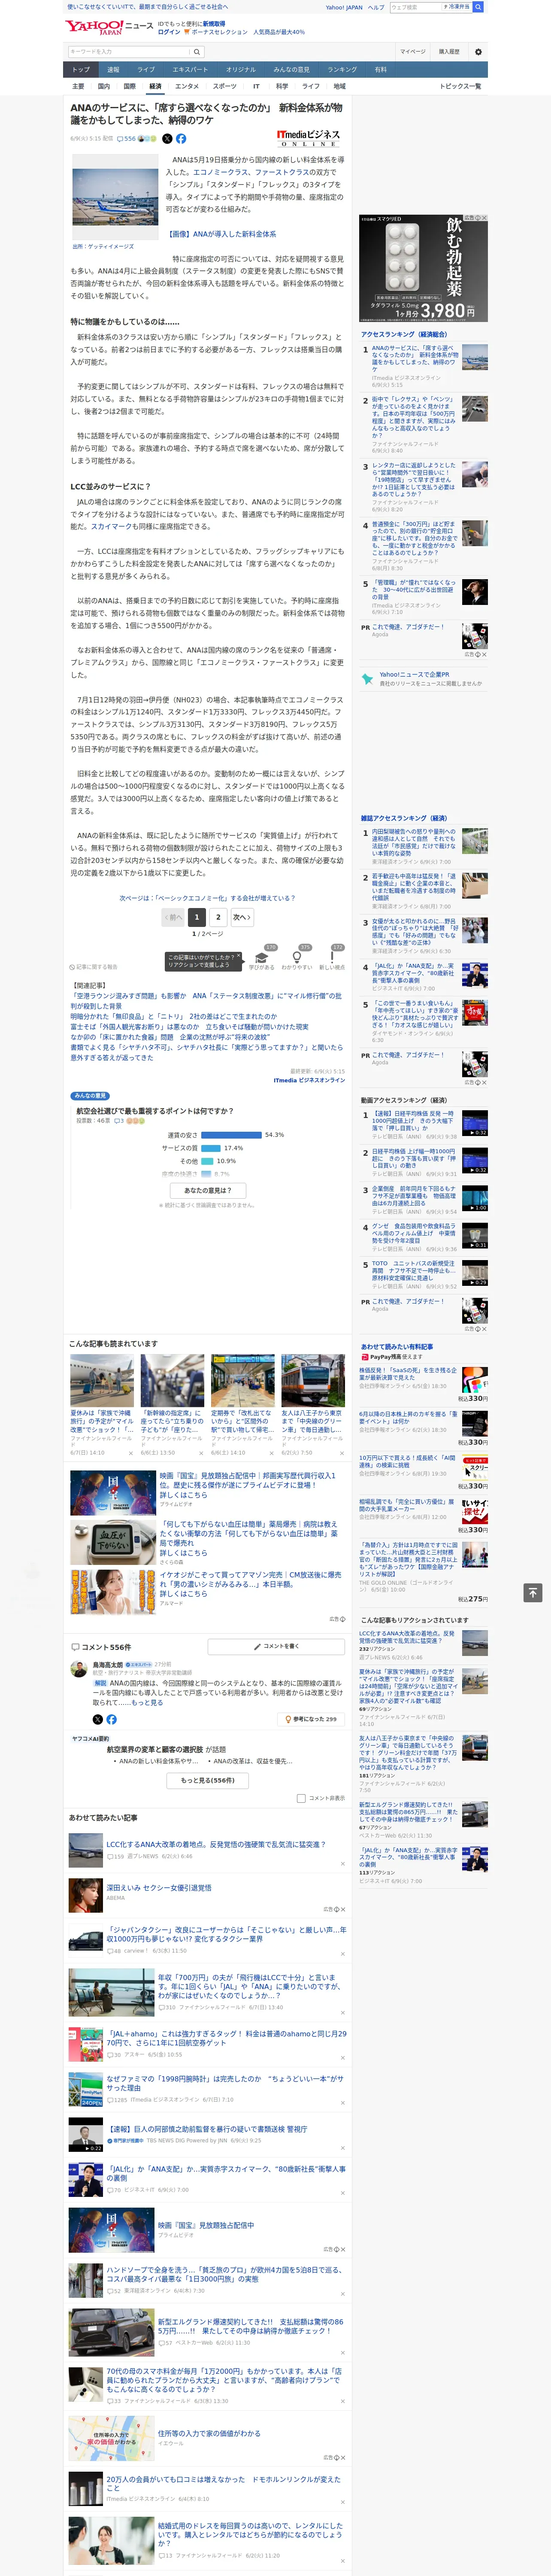Close the tablet medicine advertisement
The width and height of the screenshot is (551, 2576).
(484, 218)
